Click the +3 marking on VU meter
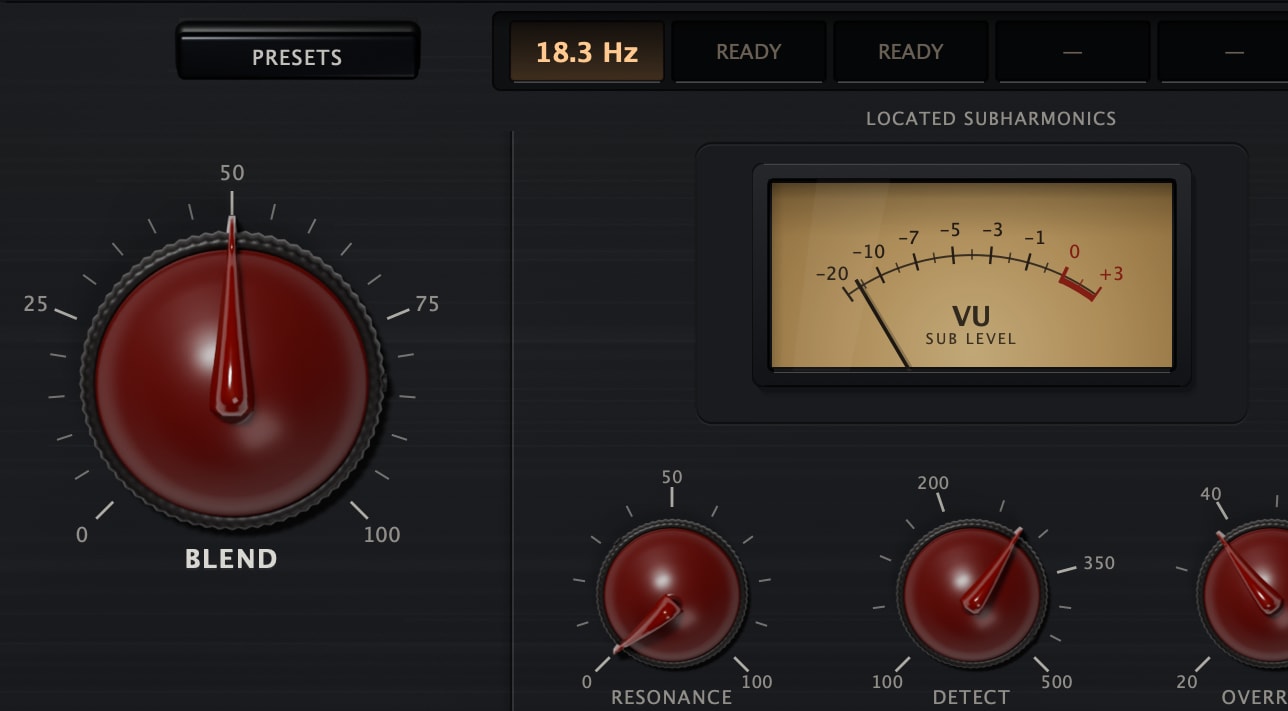Image resolution: width=1288 pixels, height=711 pixels. pos(1111,274)
